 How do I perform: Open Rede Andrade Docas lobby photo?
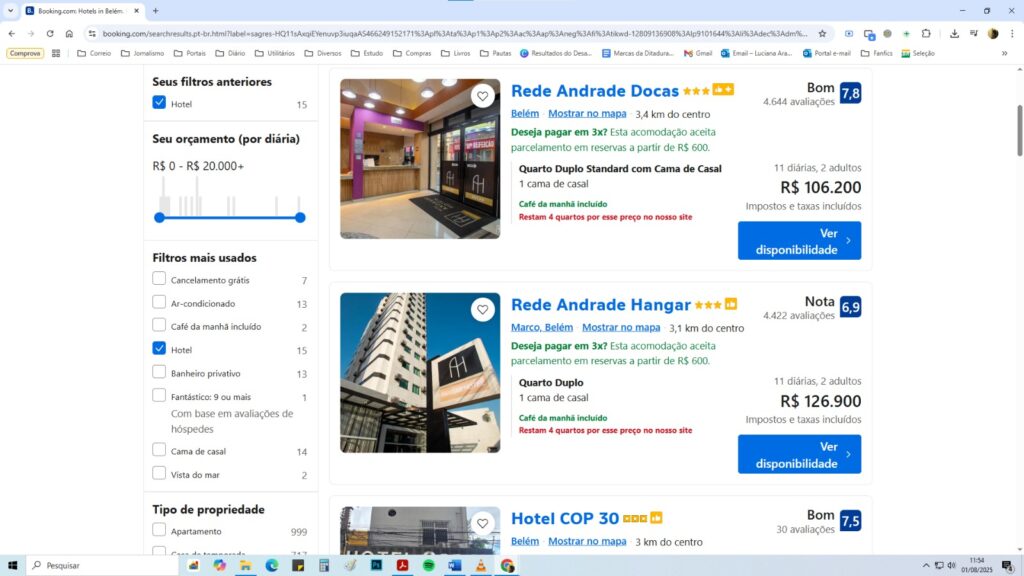420,159
